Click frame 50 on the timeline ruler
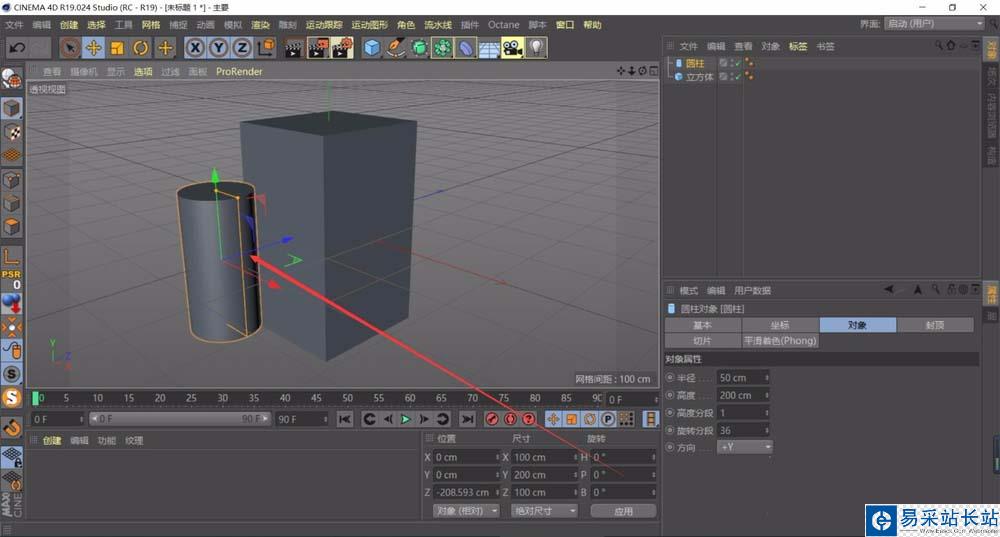This screenshot has height=537, width=1000. (348, 398)
